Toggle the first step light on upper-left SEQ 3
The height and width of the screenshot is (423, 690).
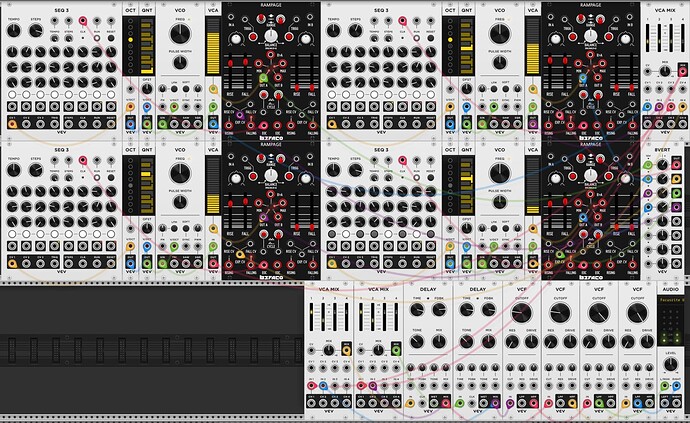[x=12, y=95]
